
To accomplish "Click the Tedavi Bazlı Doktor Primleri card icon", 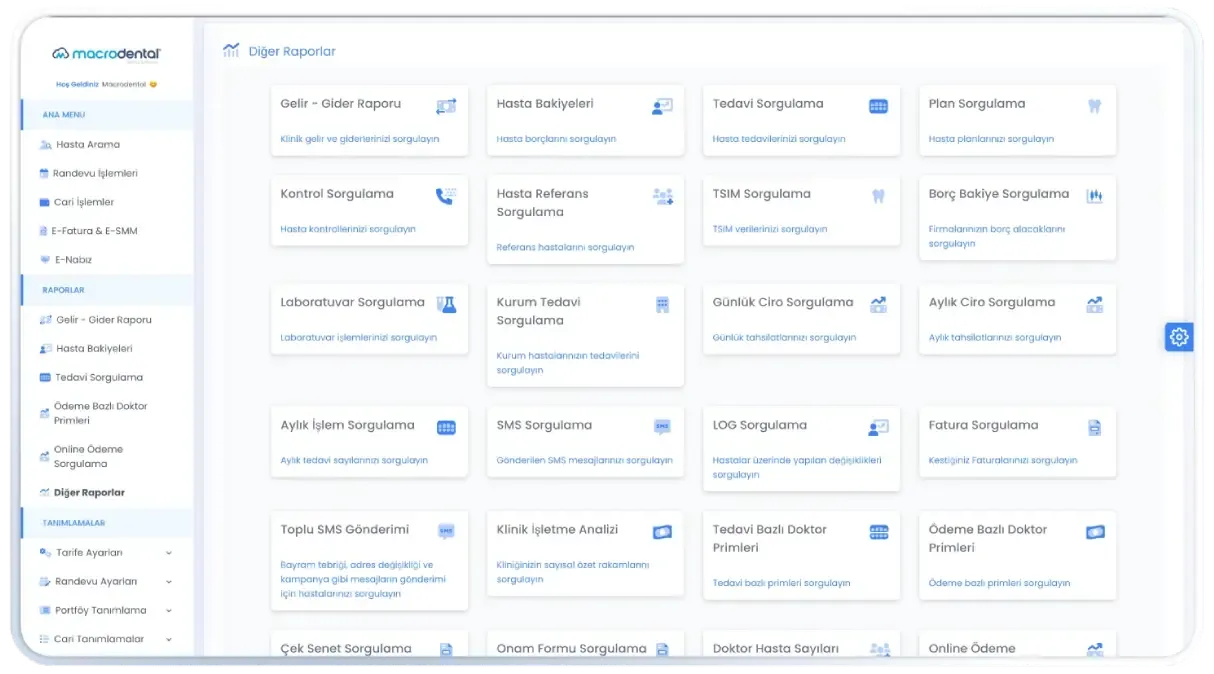I will click(878, 531).
